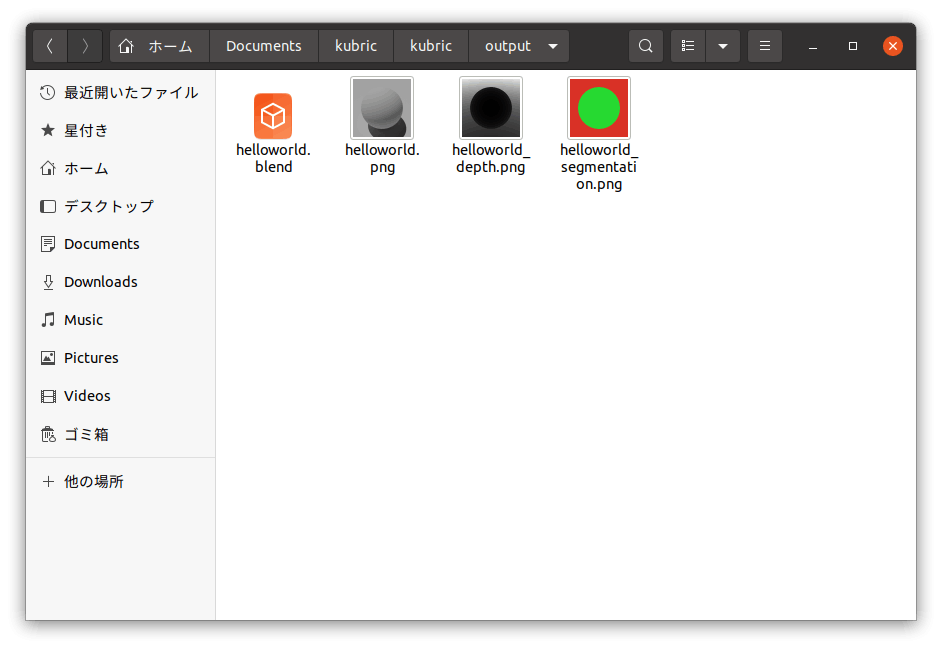Open view options dropdown arrow
The width and height of the screenshot is (942, 649).
[723, 46]
